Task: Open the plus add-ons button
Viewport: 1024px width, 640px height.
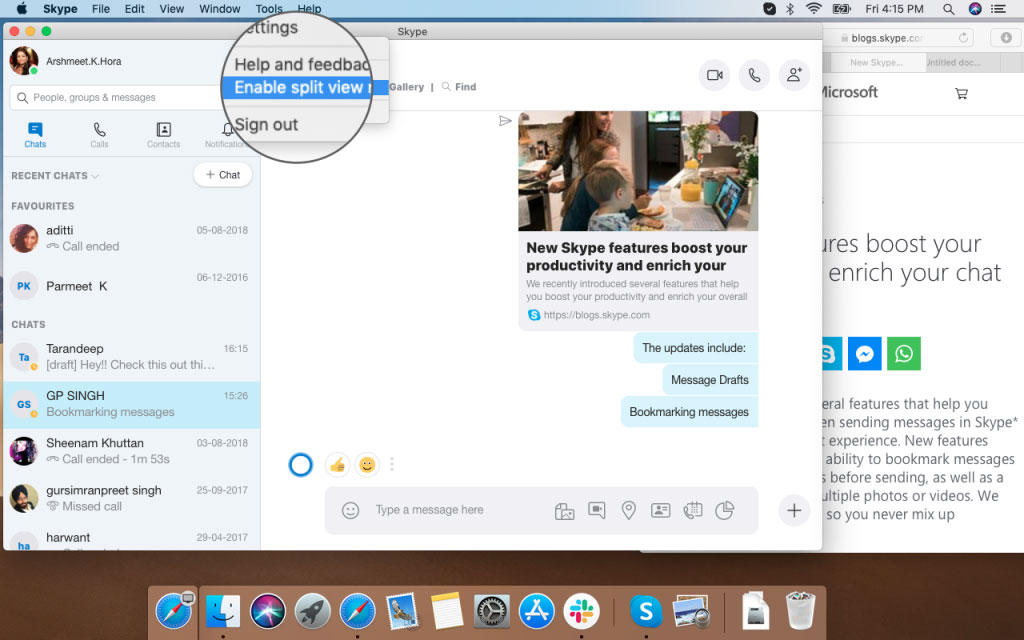Action: pyautogui.click(x=794, y=510)
